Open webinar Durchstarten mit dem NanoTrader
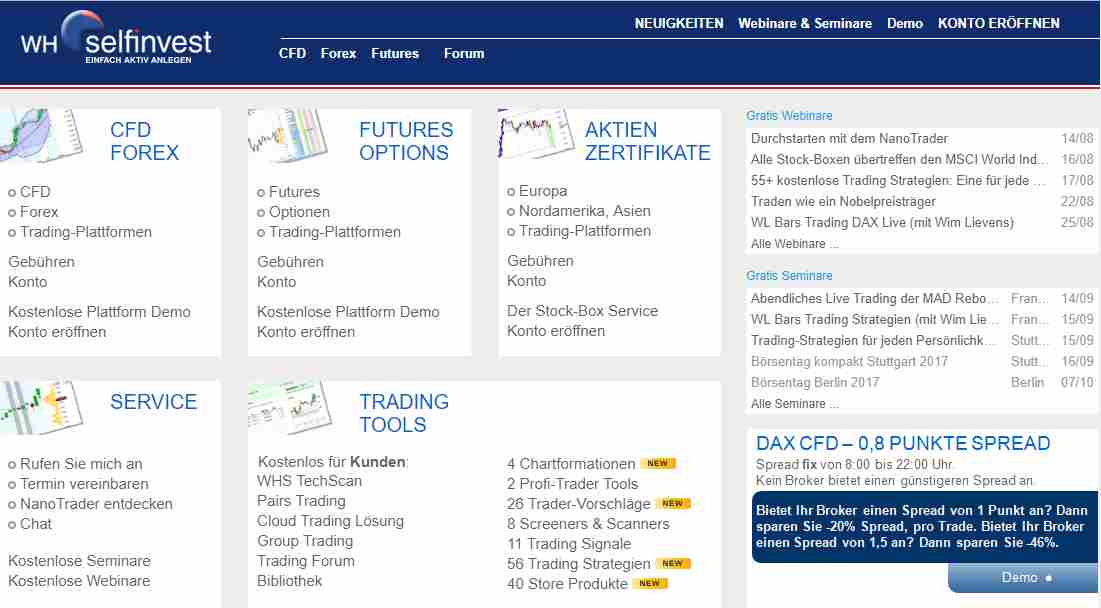The image size is (1101, 608). (x=849, y=138)
